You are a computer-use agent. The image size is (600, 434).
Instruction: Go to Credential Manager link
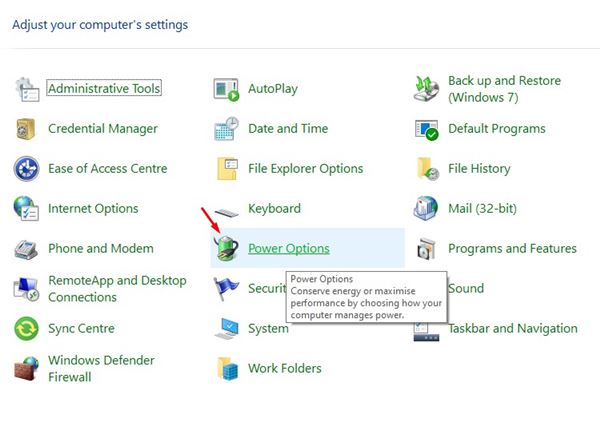(x=103, y=129)
